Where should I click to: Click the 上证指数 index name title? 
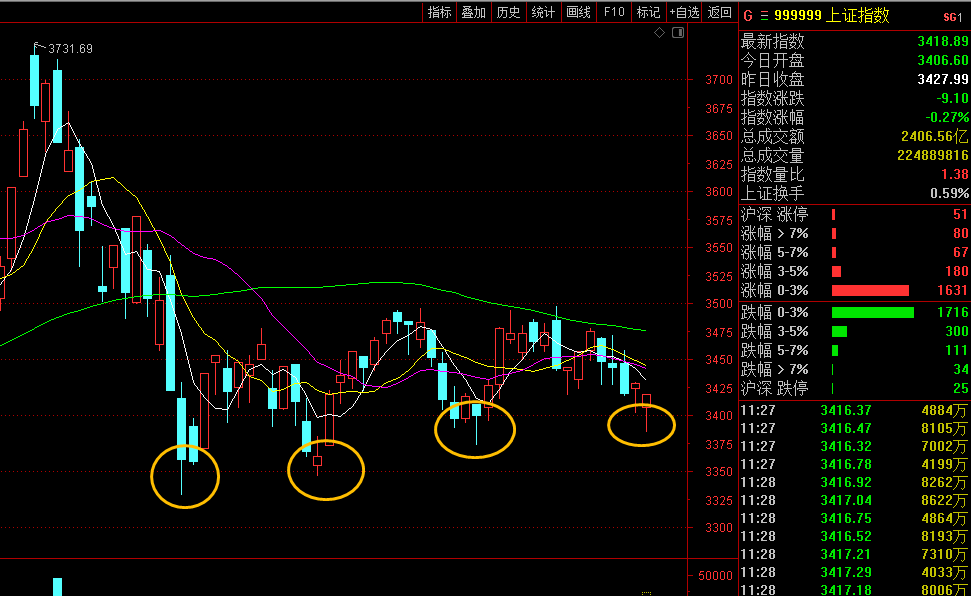click(857, 15)
